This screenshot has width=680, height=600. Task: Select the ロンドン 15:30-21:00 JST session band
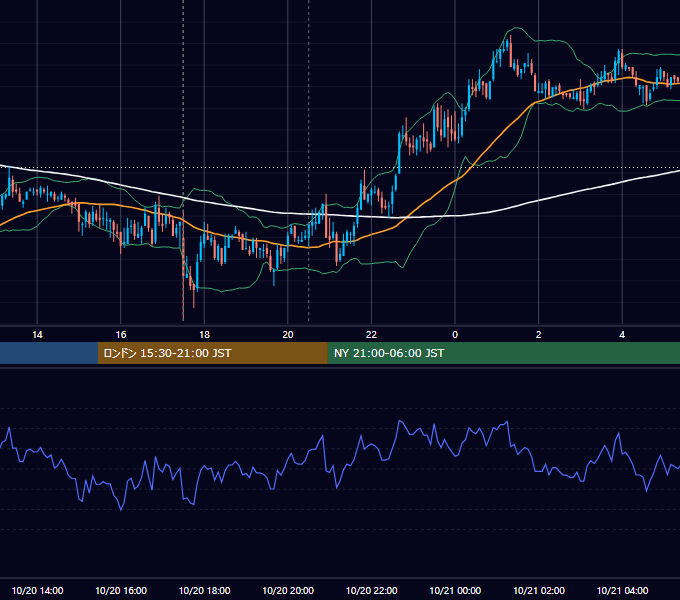point(212,353)
